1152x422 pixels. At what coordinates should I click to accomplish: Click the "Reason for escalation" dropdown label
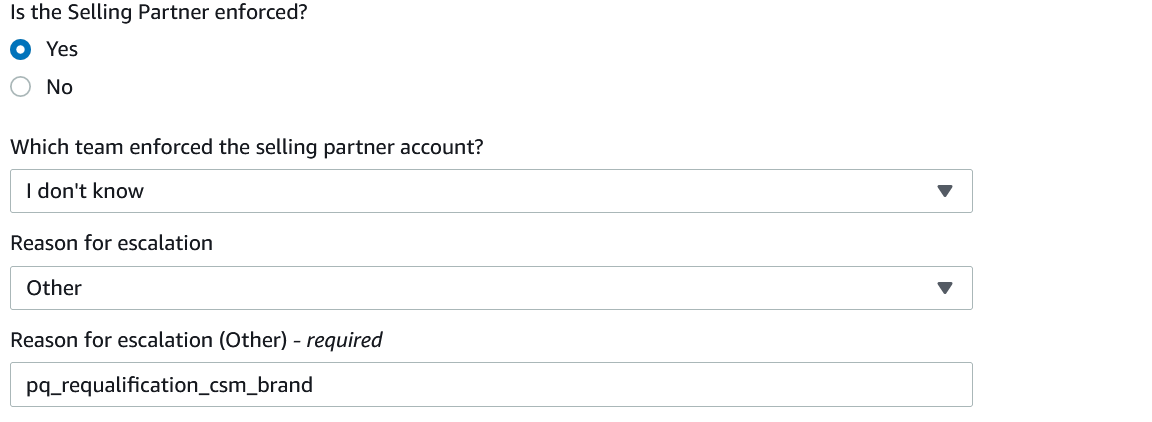(x=111, y=243)
